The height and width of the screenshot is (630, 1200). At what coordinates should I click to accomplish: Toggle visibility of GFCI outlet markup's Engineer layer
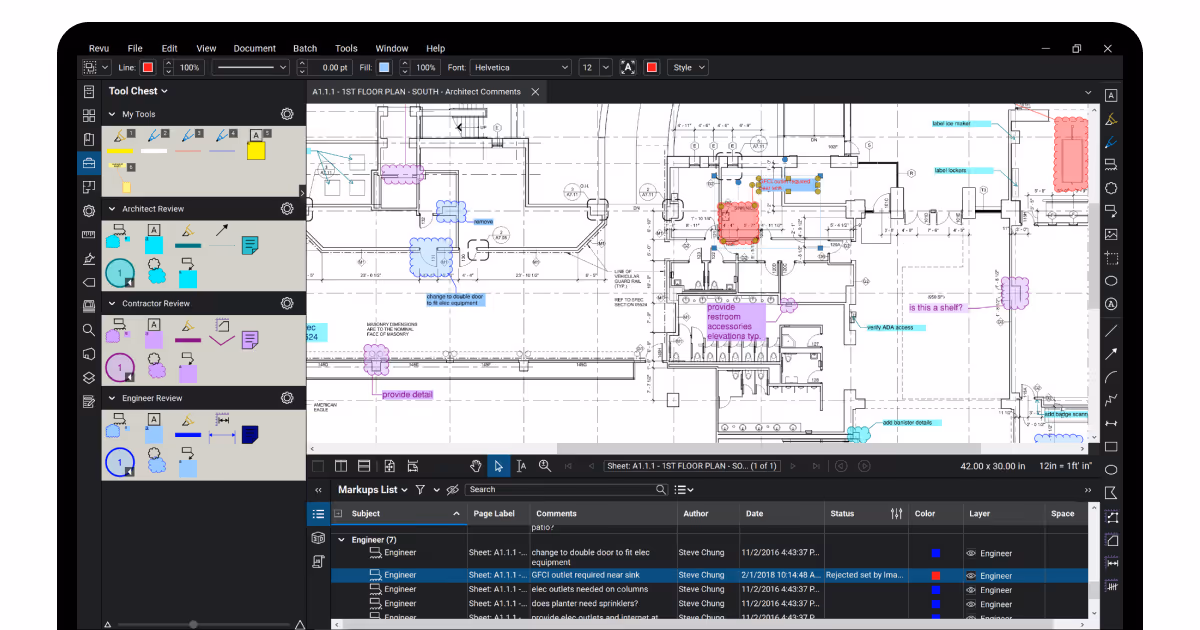(971, 576)
